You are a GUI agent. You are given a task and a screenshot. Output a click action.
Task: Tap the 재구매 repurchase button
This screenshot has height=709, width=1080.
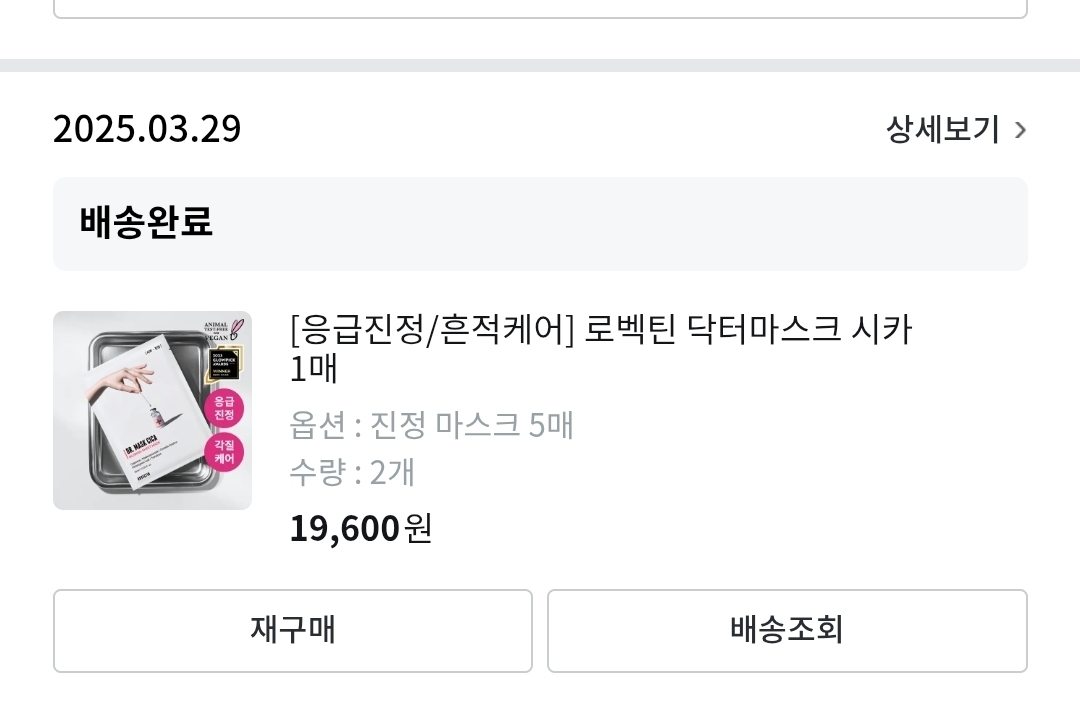(x=292, y=631)
